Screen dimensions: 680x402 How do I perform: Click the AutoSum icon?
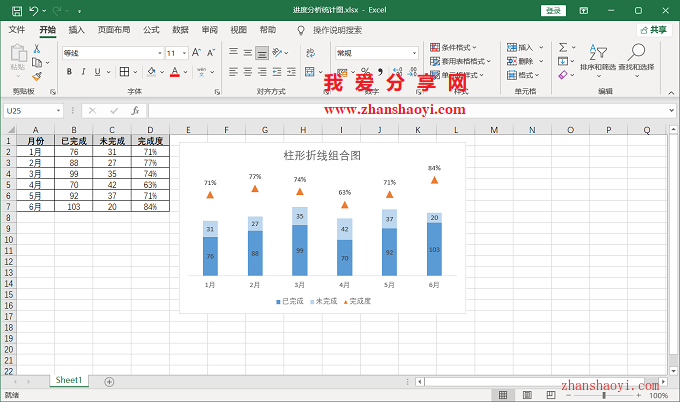click(x=563, y=47)
